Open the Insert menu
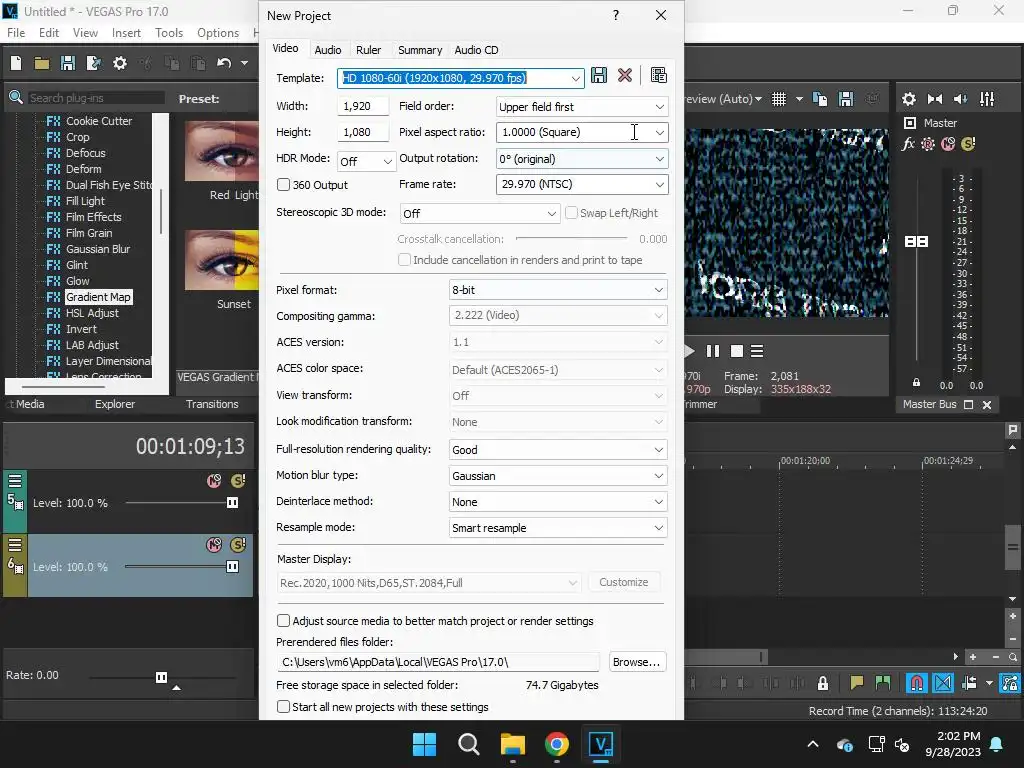1024x768 pixels. click(126, 33)
